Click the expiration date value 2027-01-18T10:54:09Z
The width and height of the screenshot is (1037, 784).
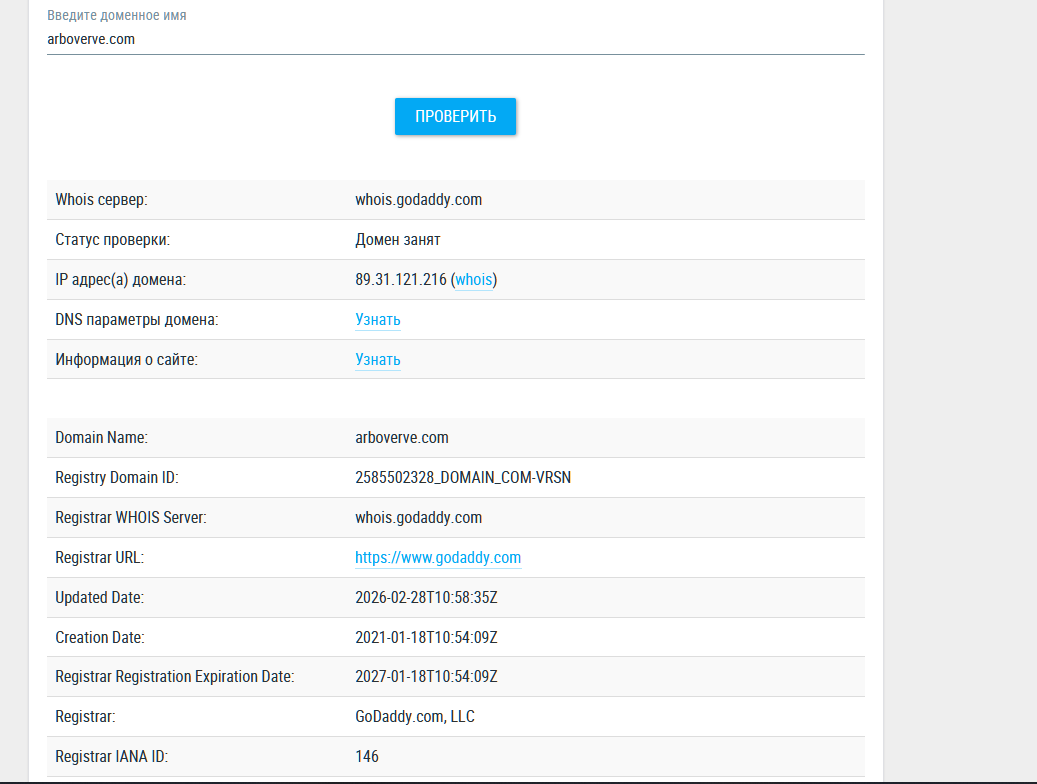click(426, 677)
